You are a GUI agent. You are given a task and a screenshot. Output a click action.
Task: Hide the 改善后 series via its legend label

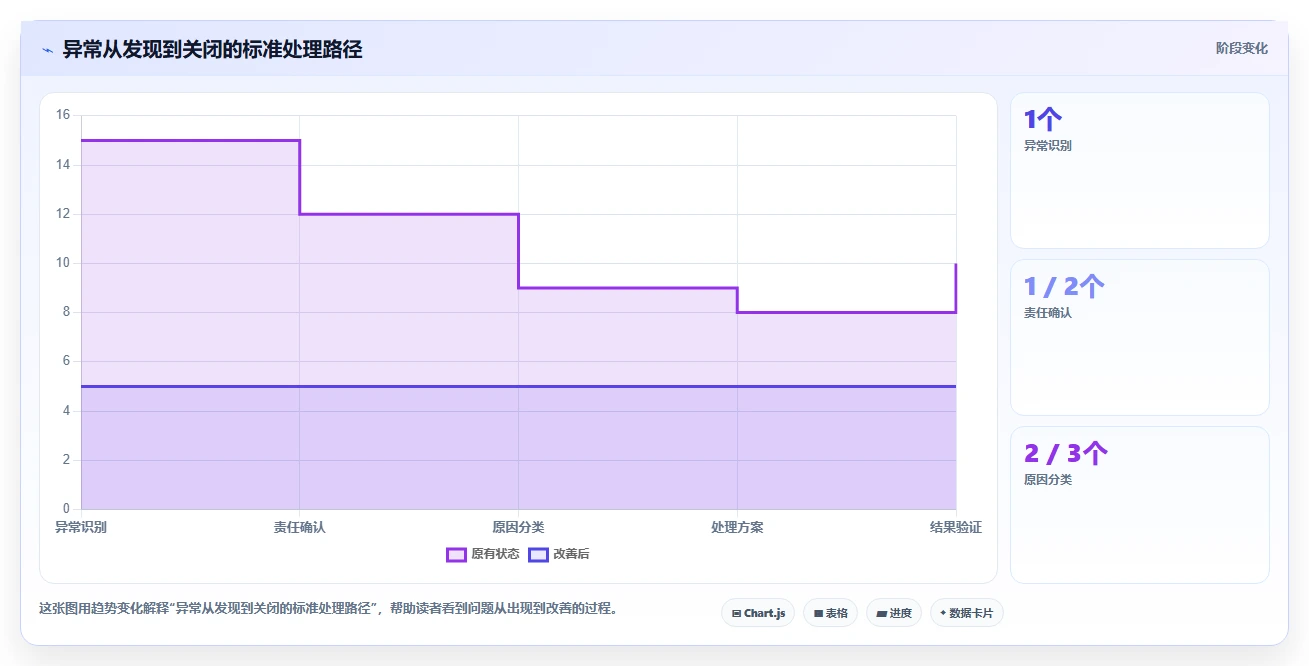571,554
